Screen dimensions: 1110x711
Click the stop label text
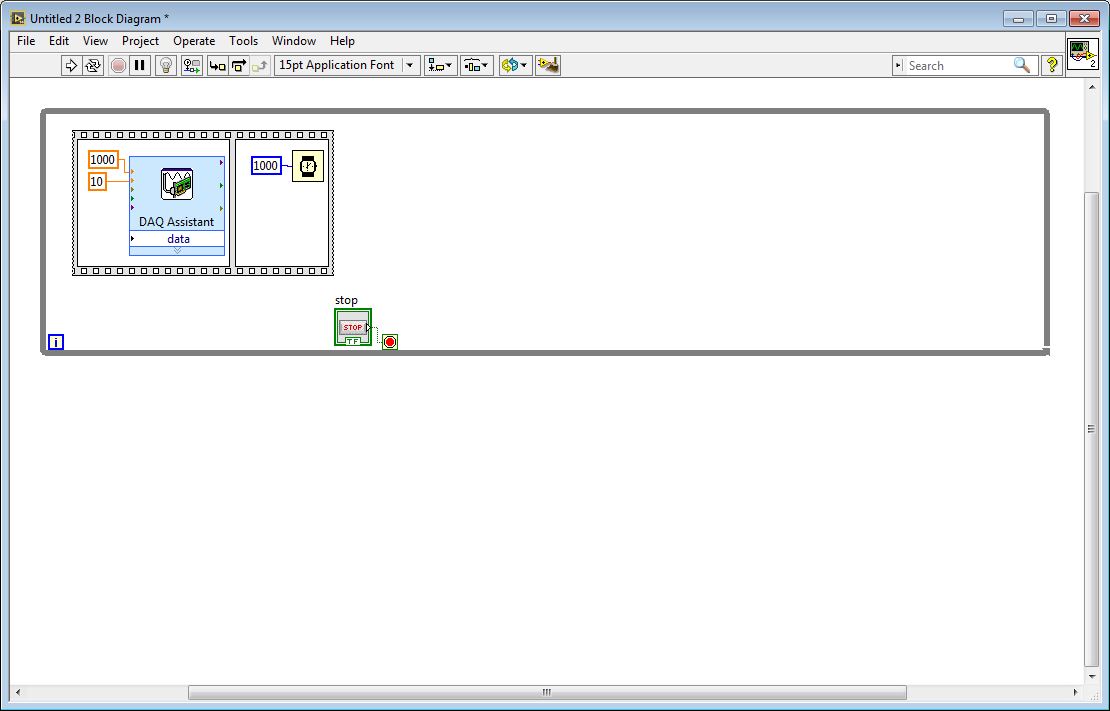[346, 300]
